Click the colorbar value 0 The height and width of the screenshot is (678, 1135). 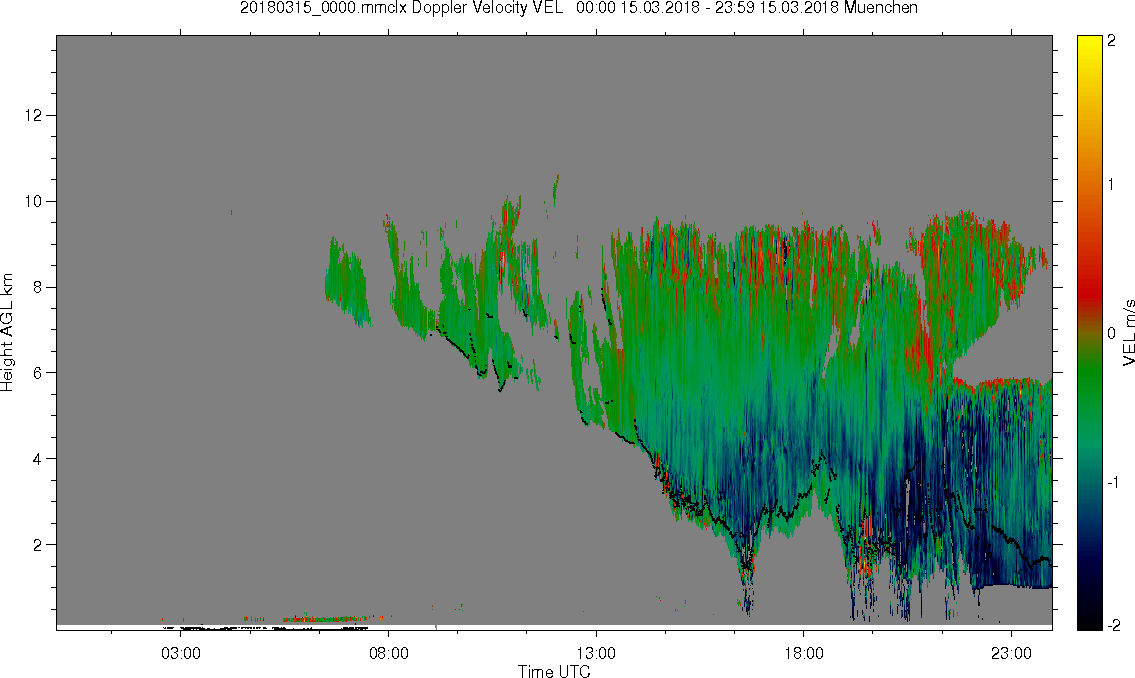click(x=1111, y=334)
